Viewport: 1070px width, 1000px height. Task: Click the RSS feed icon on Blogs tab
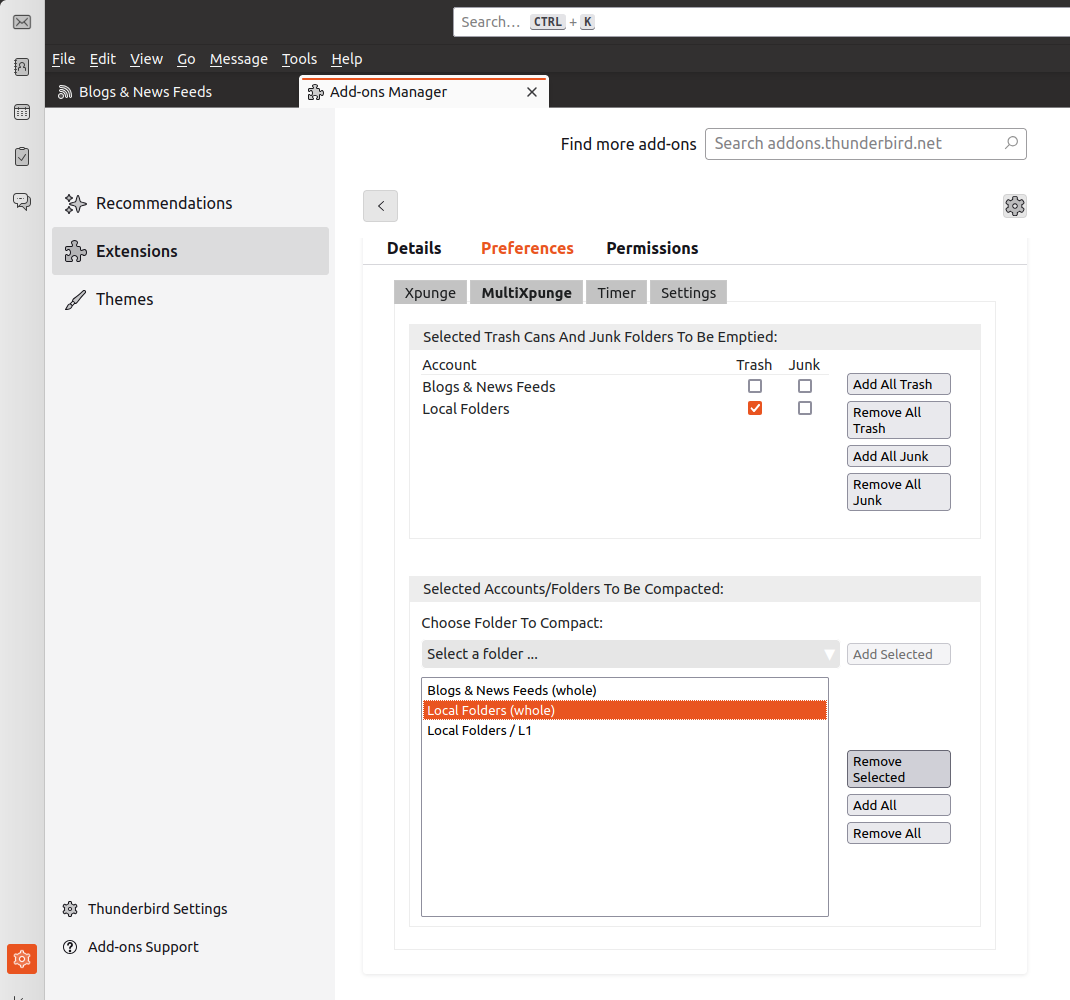[x=65, y=91]
